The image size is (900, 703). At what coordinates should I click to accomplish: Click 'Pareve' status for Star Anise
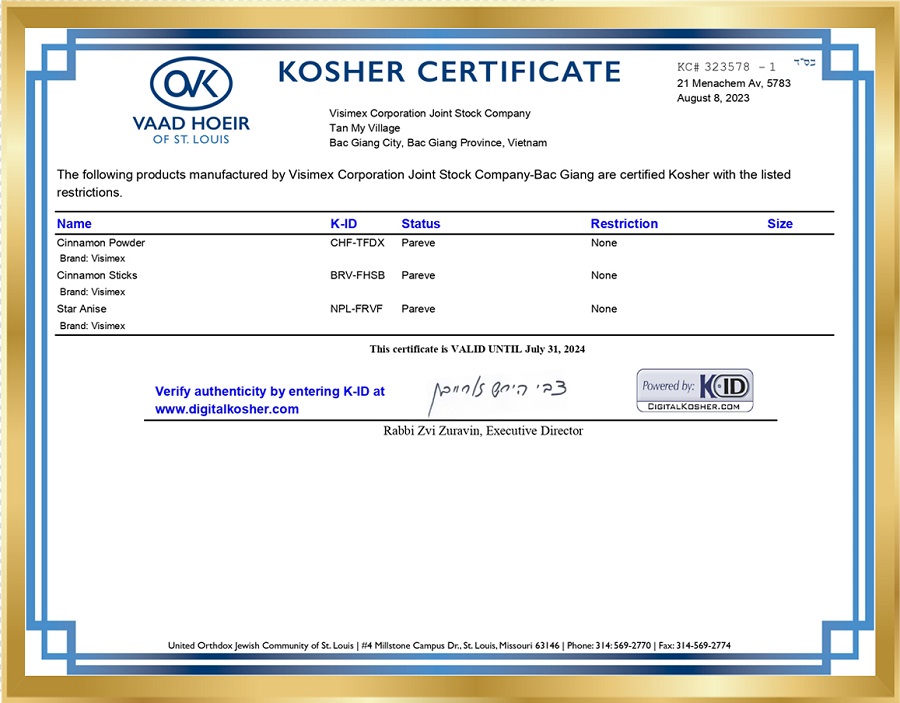pos(418,309)
